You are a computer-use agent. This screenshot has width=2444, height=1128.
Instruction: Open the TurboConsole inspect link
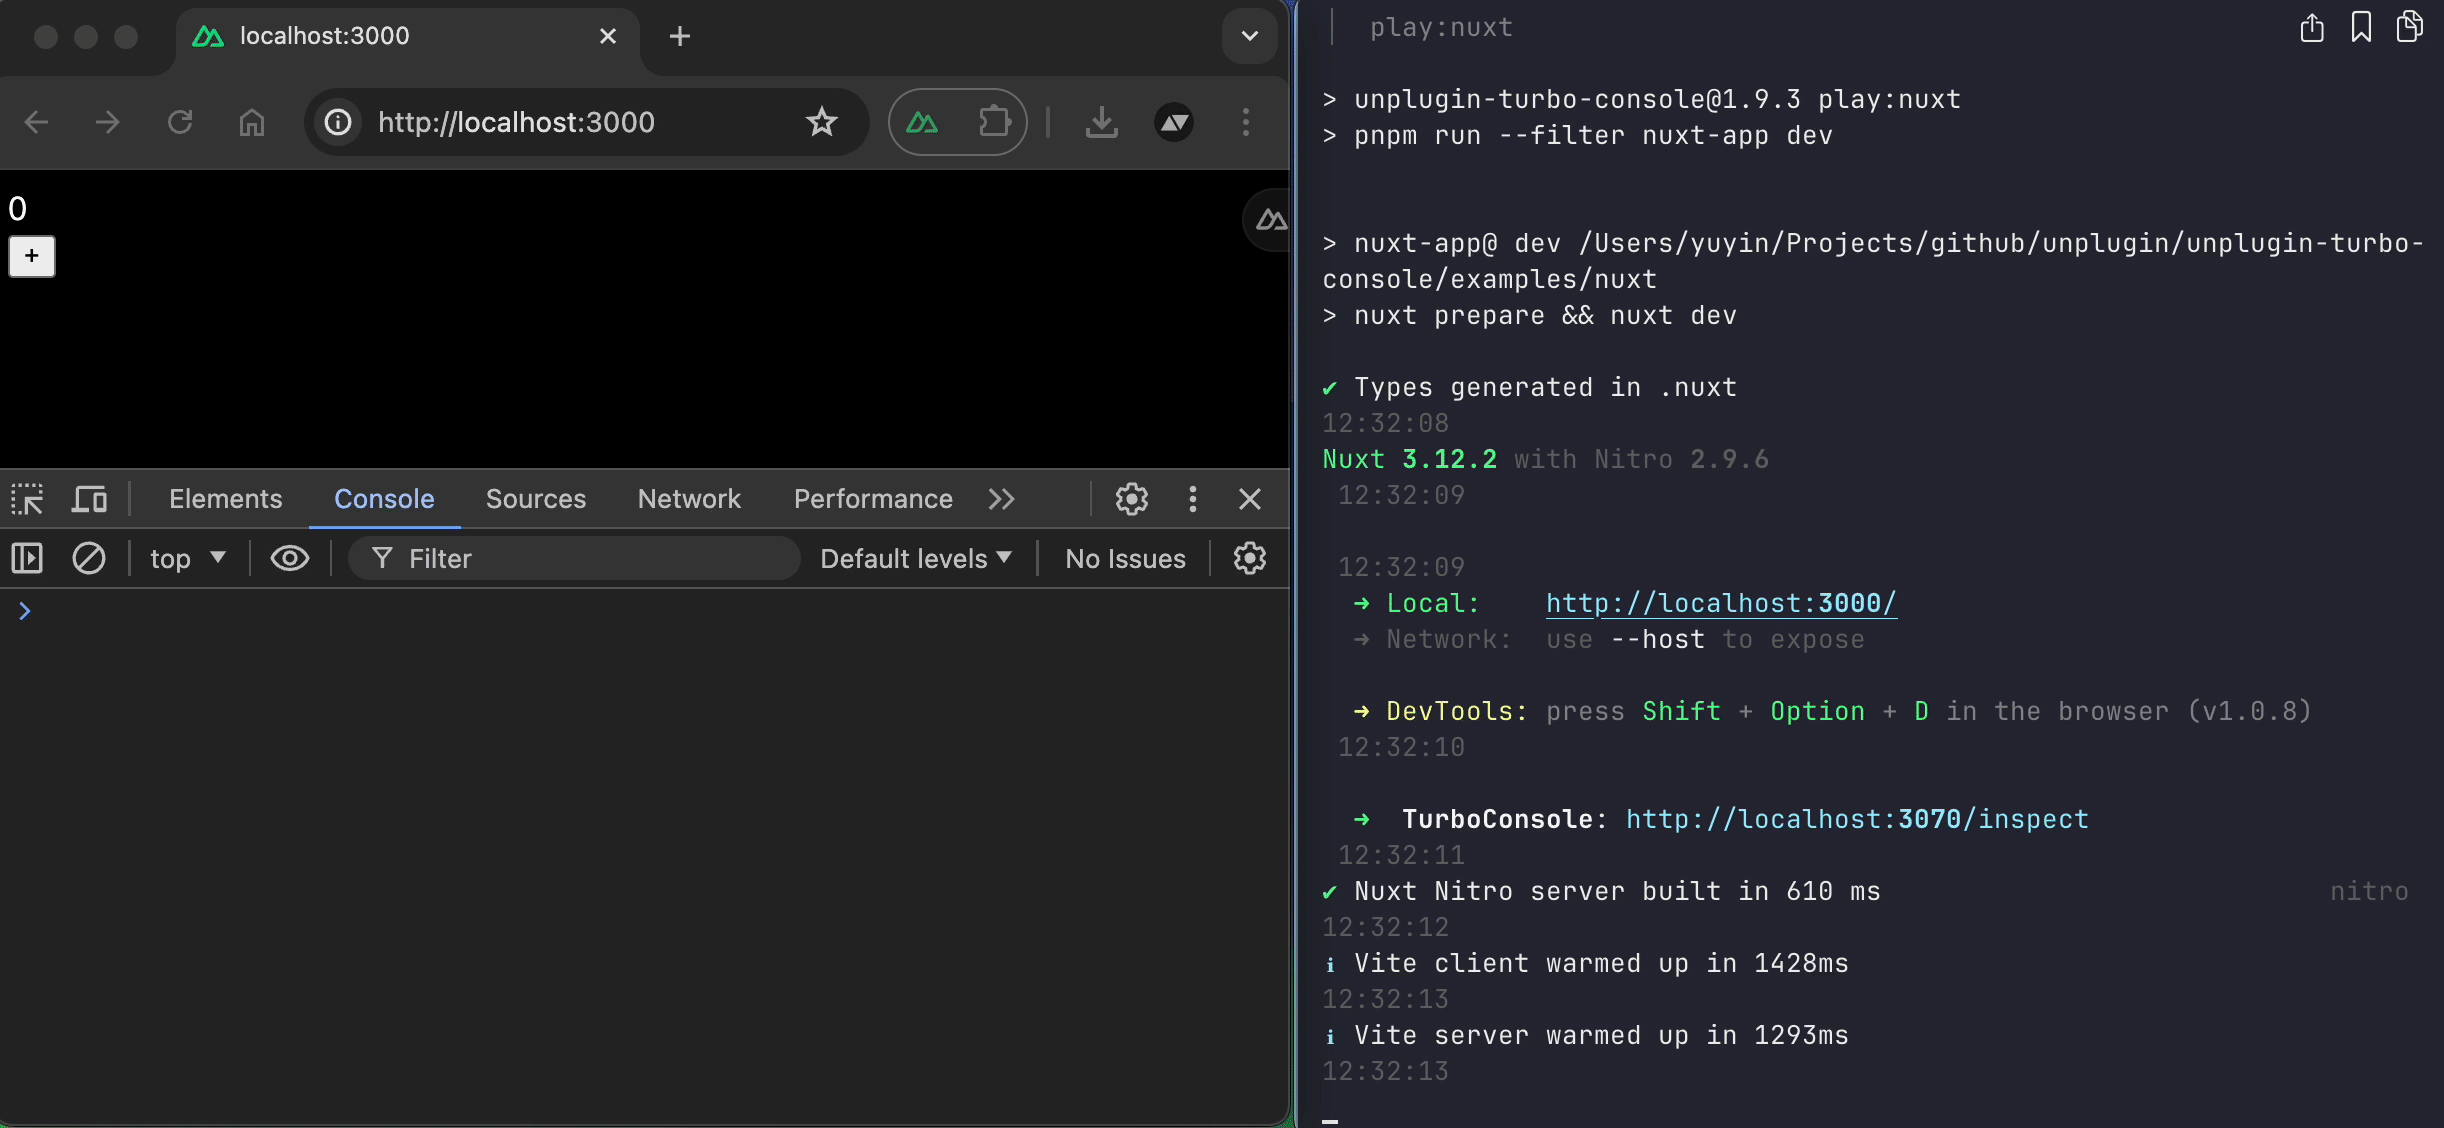(x=1857, y=819)
